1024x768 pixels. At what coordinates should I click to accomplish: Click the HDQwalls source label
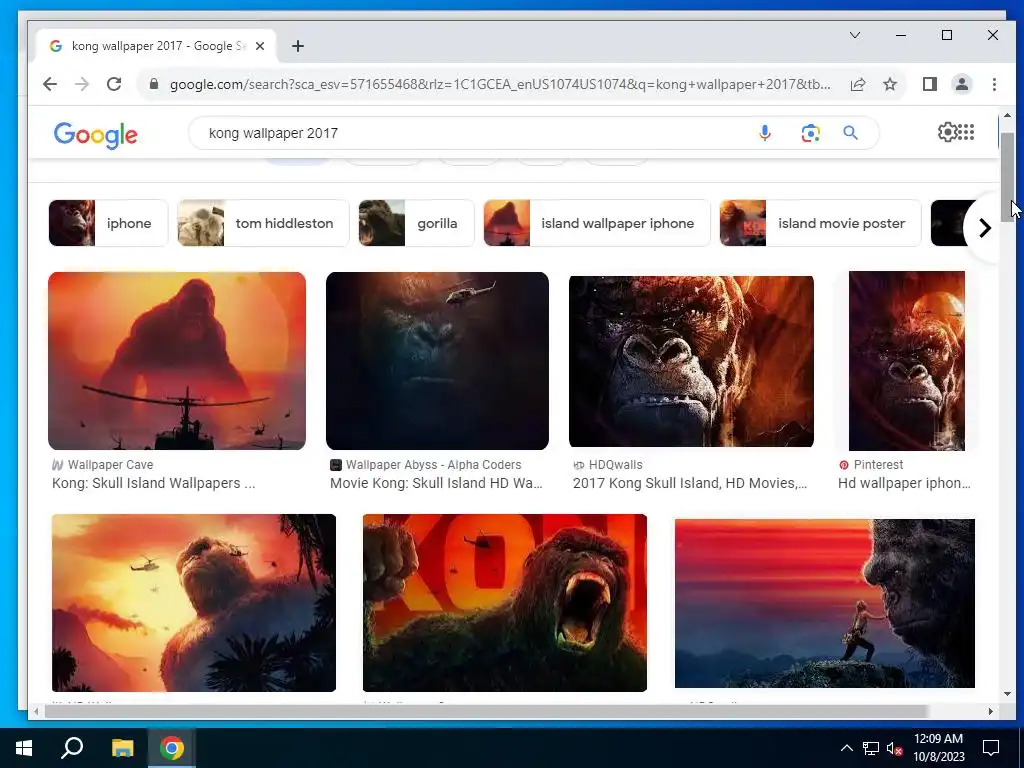(616, 465)
